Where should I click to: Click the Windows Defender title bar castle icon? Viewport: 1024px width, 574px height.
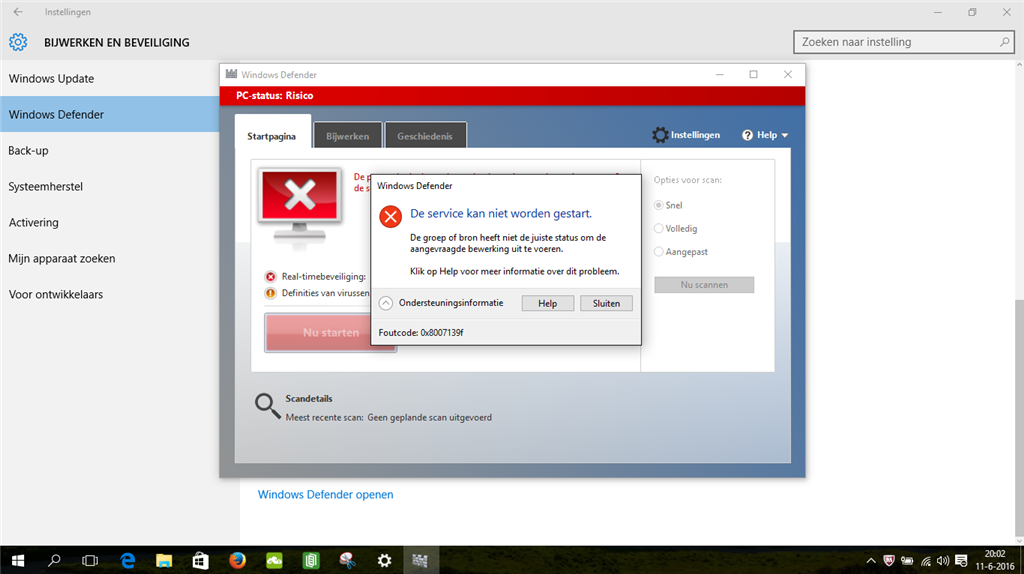231,74
